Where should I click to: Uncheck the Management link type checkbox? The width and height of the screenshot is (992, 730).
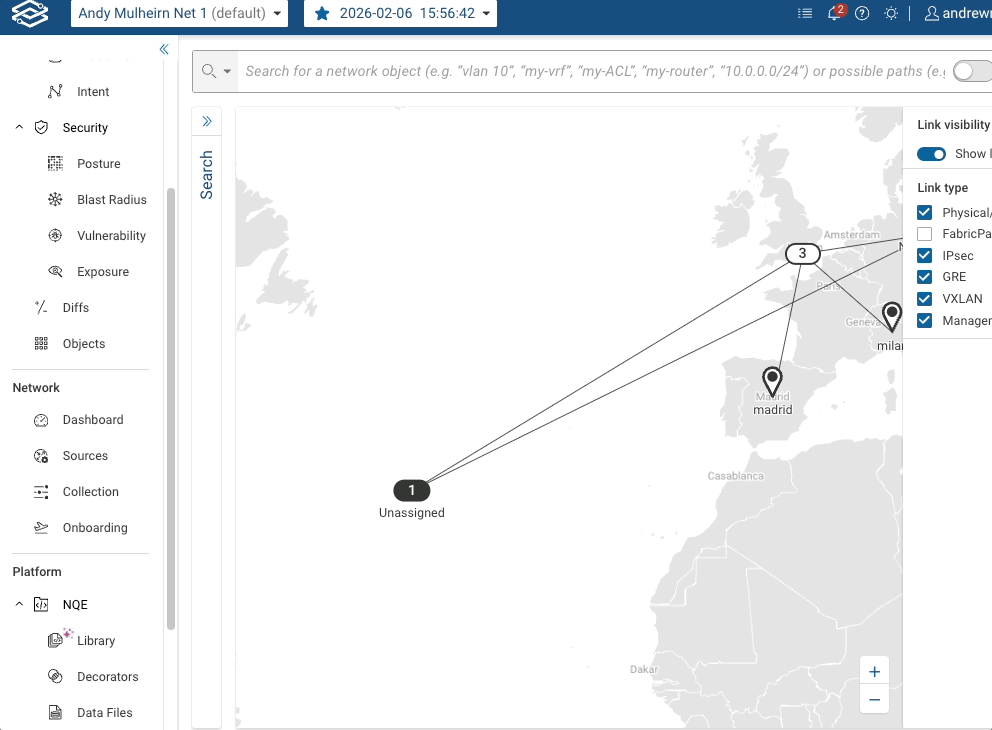[924, 320]
